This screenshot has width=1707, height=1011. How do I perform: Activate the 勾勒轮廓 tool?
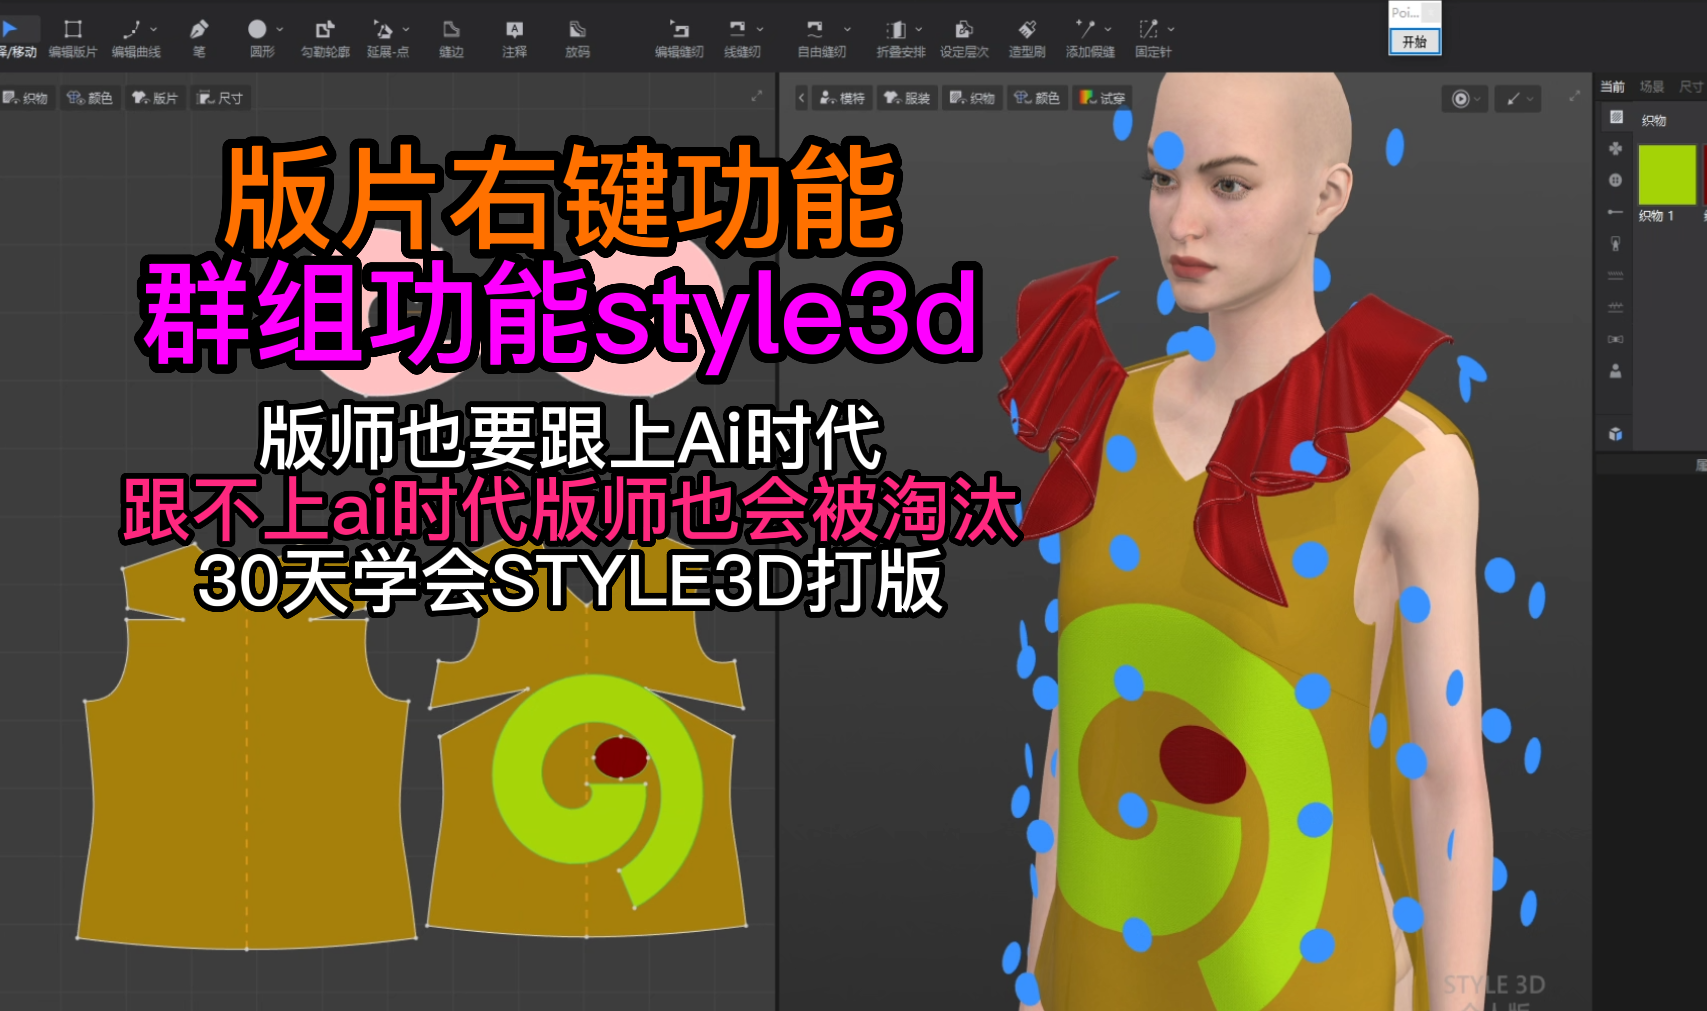325,38
